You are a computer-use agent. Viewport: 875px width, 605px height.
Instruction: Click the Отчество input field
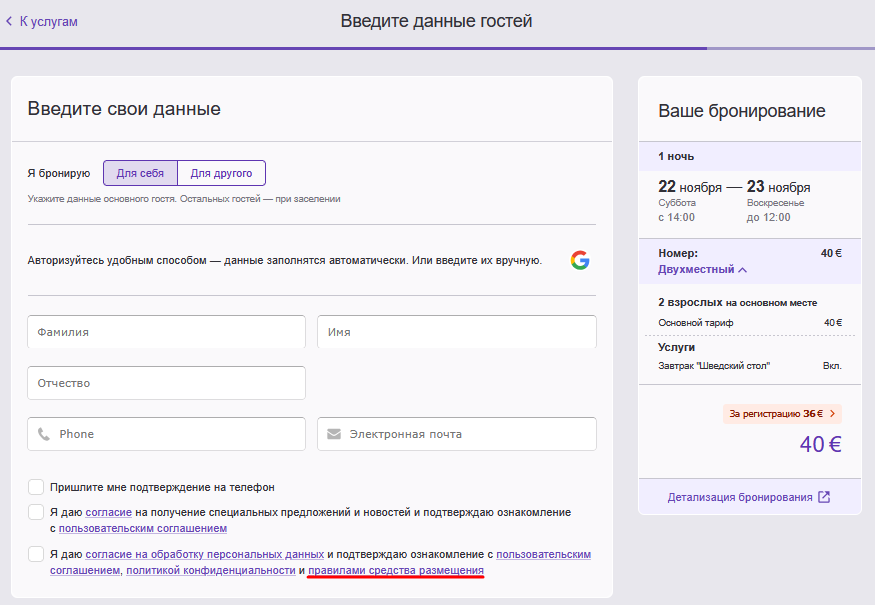point(166,383)
